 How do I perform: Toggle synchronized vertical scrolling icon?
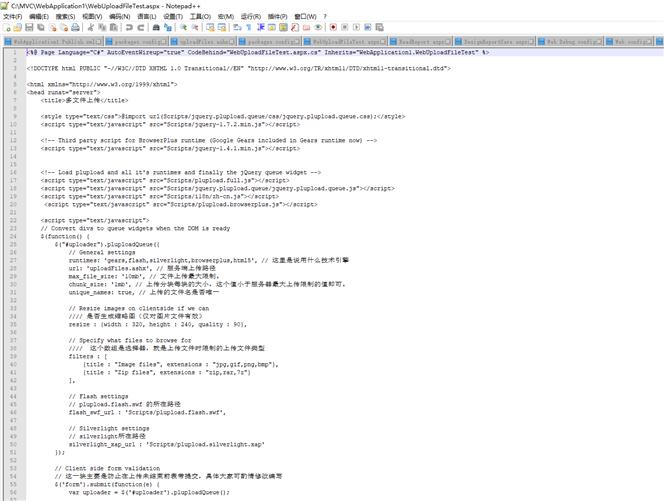click(x=210, y=28)
